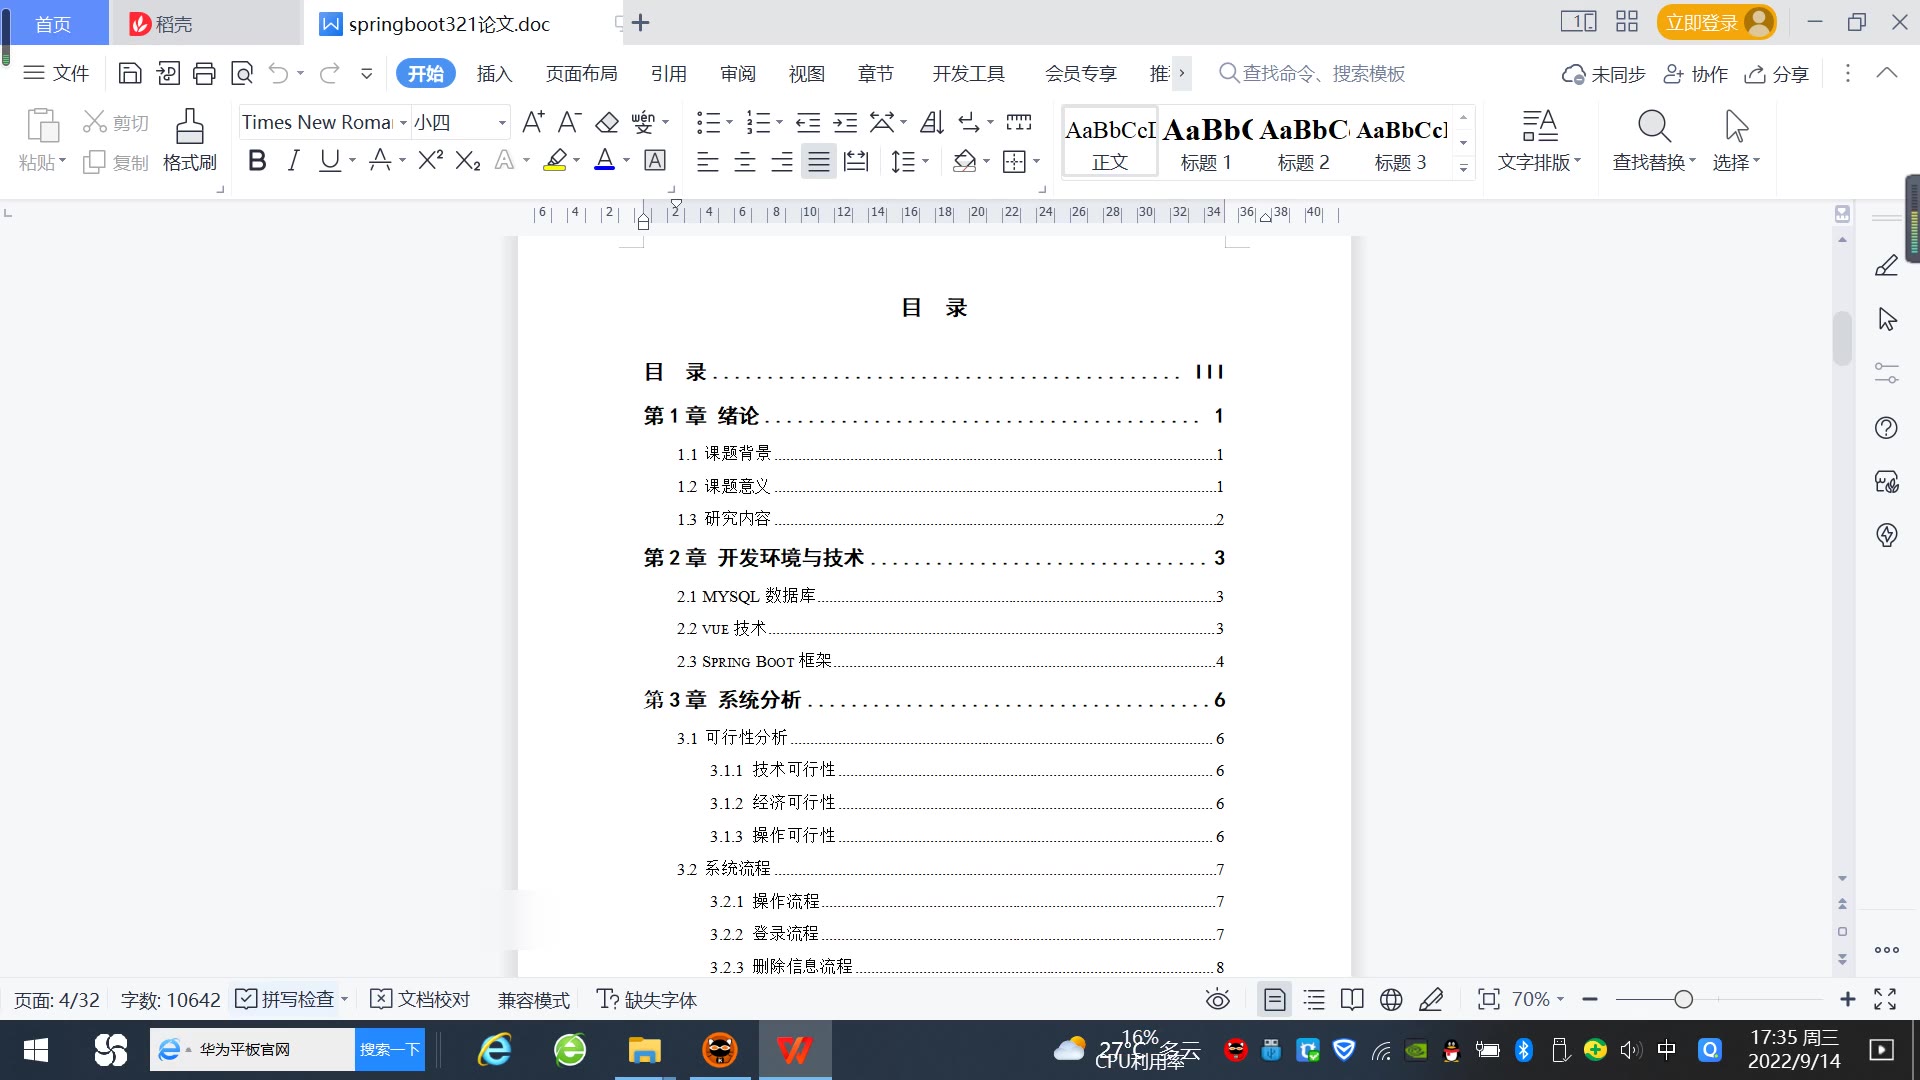Open eye protection mode icon in status bar
Screen dimensions: 1920x1080
1217,999
